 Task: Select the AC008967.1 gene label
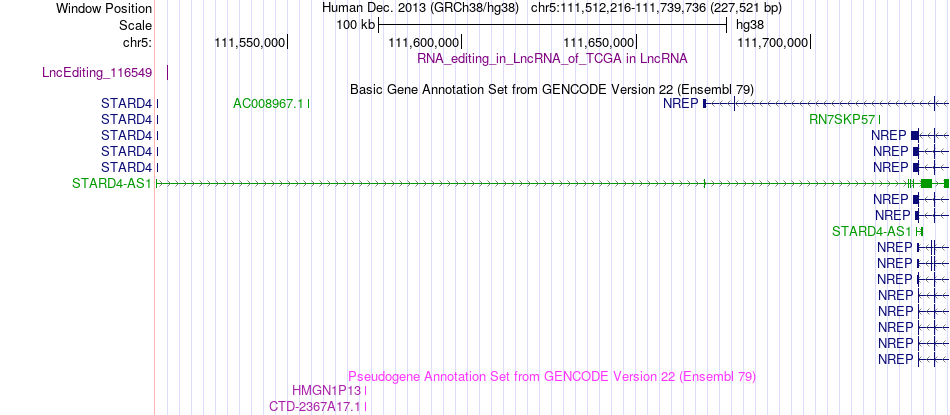[x=270, y=104]
